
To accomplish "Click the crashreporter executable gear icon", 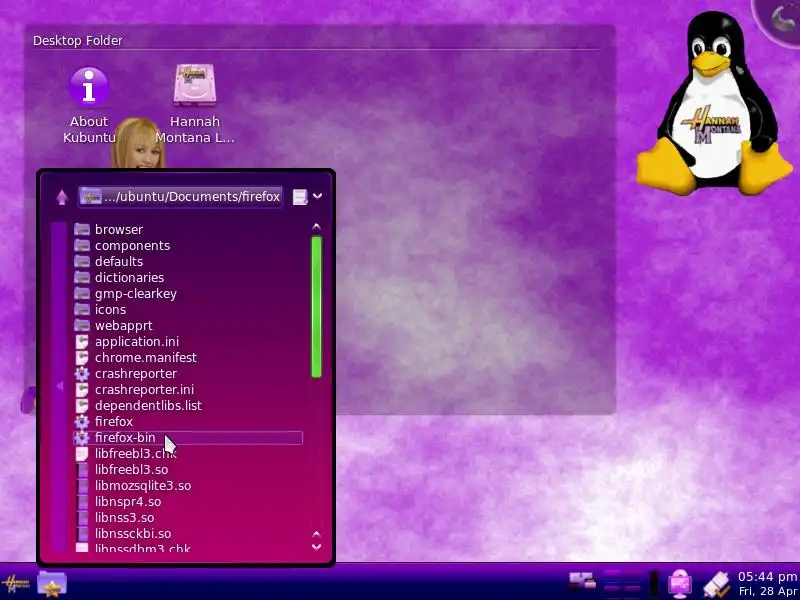I will (x=82, y=374).
